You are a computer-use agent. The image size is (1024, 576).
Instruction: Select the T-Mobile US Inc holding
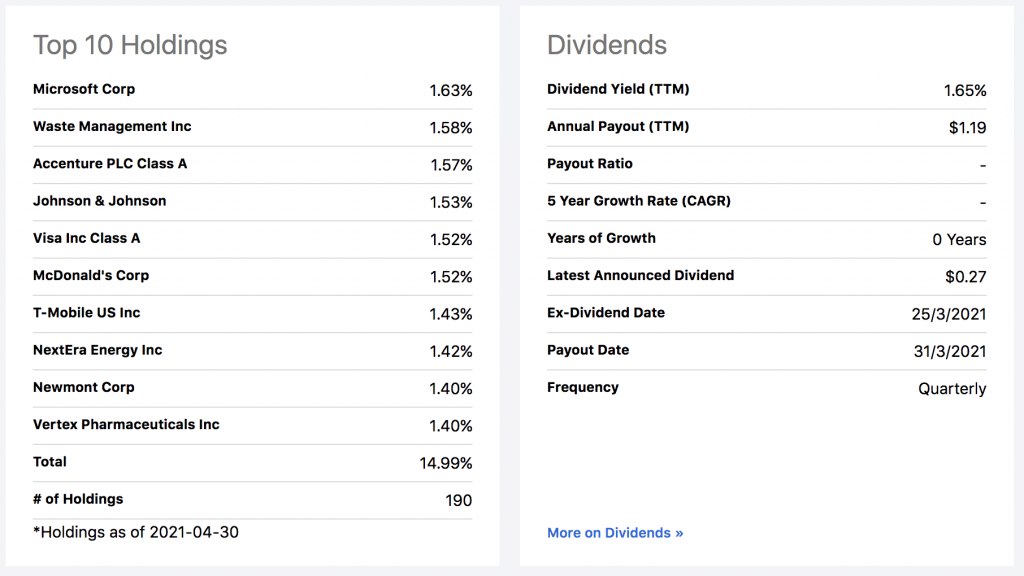[87, 313]
